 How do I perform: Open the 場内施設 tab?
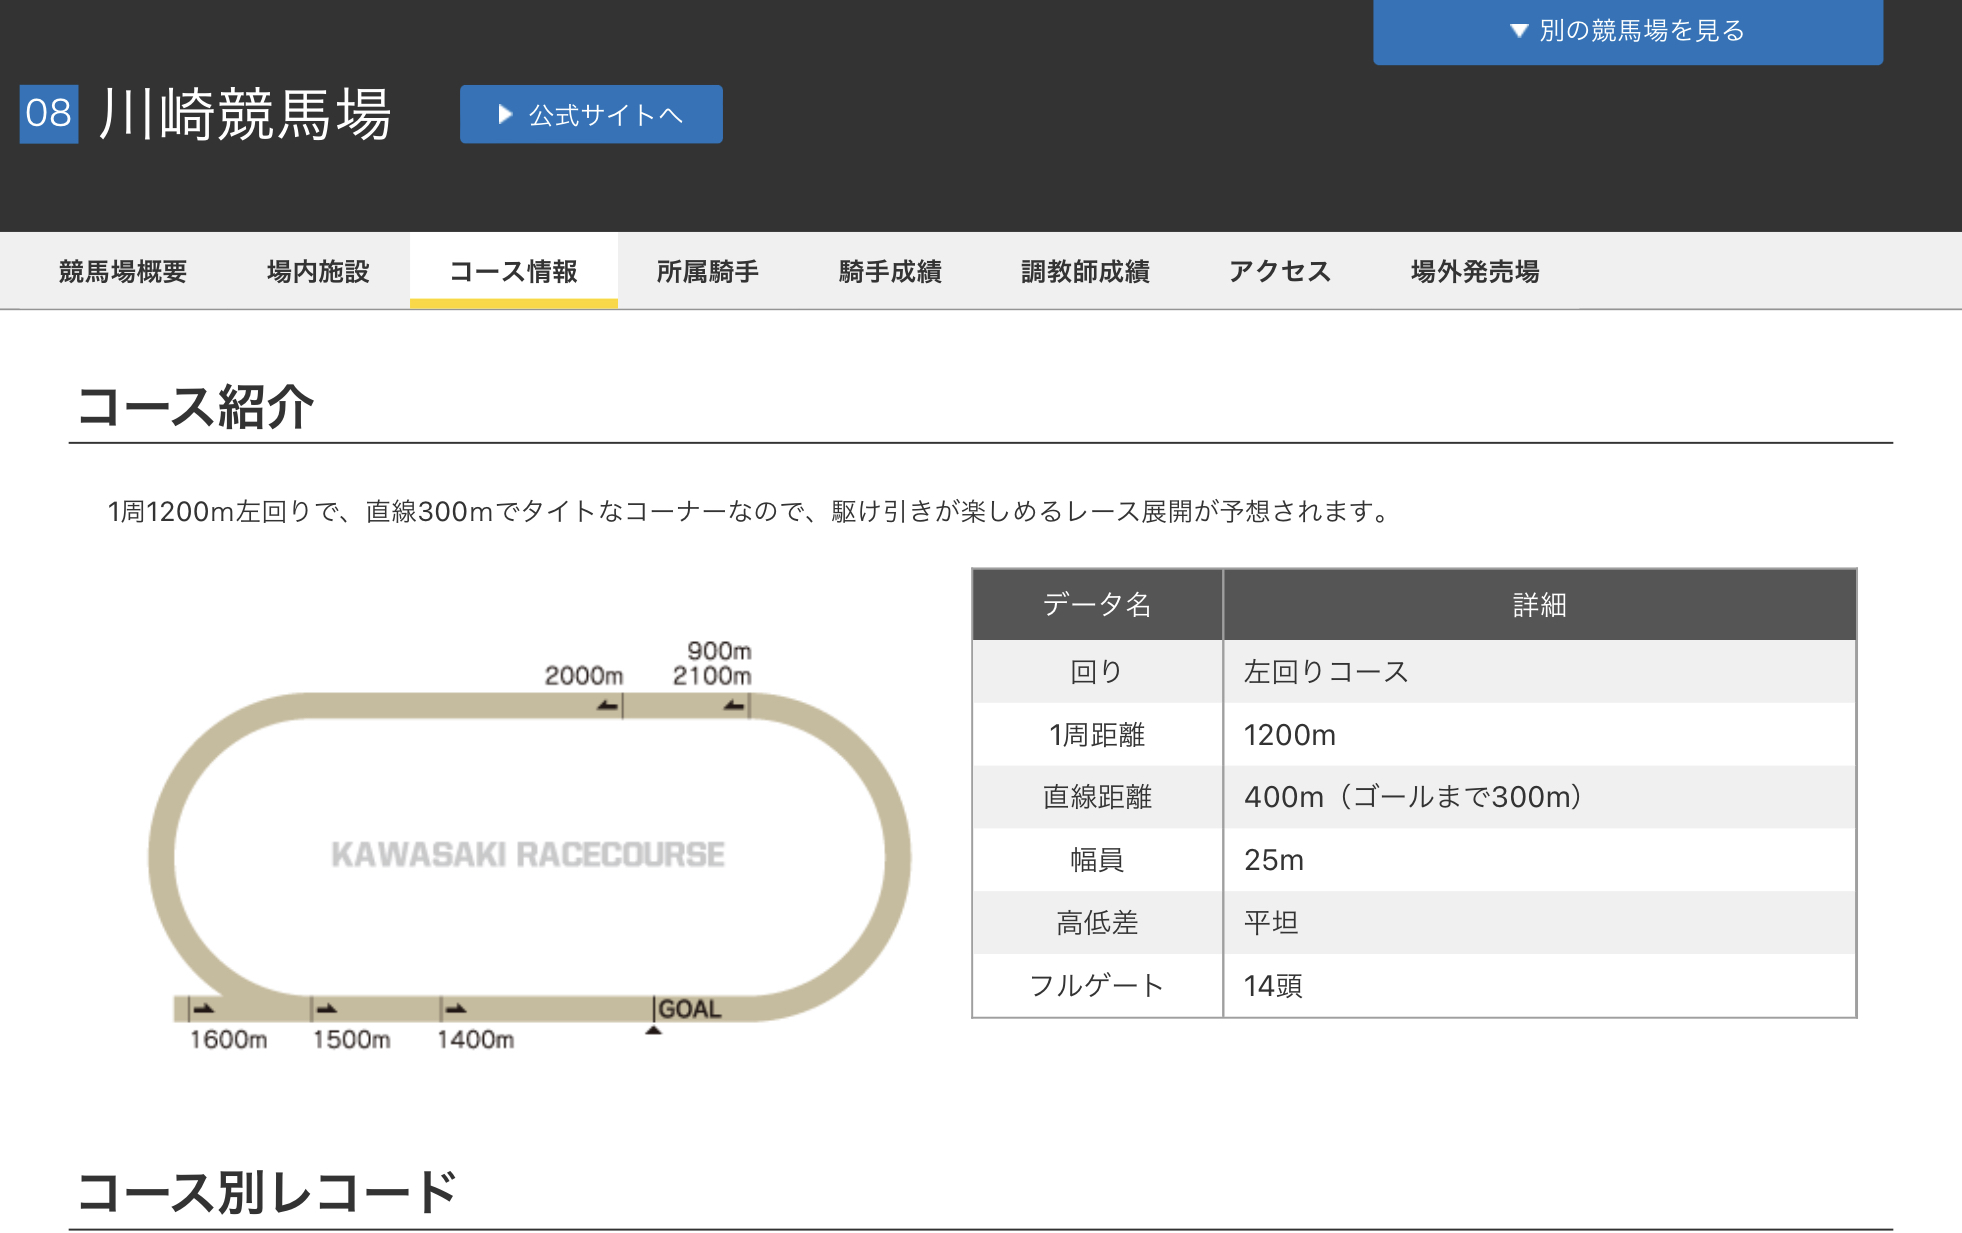pos(318,271)
